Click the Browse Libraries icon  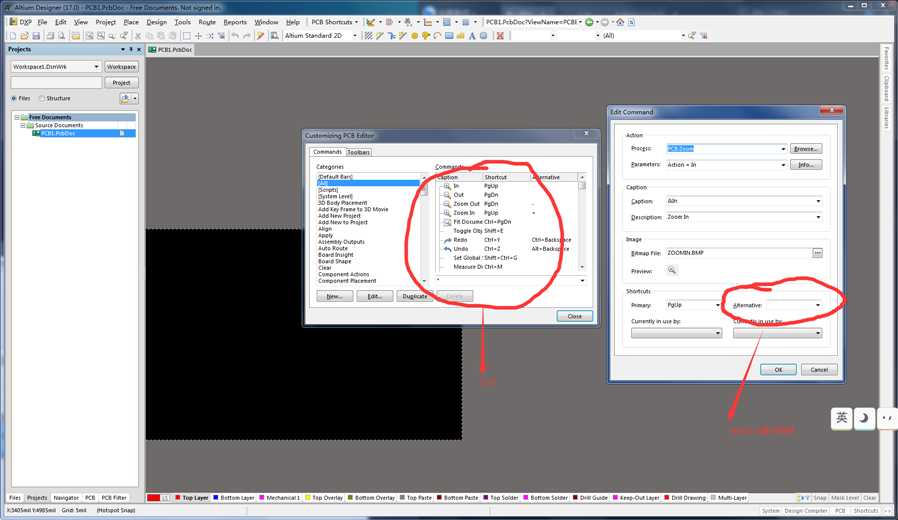(274, 36)
